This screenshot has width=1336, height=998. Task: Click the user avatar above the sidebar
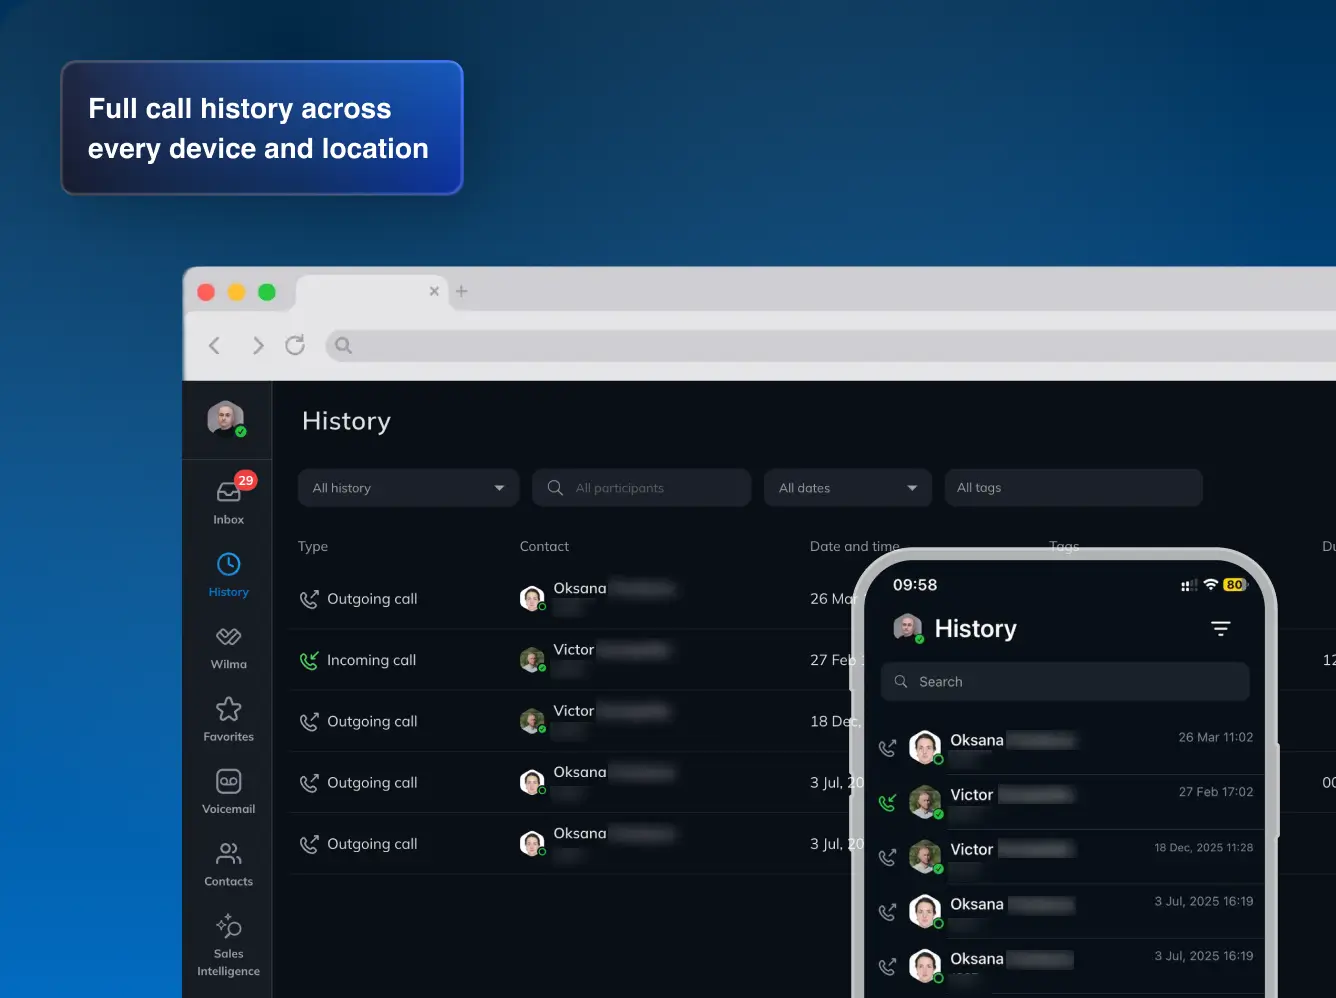coord(226,419)
